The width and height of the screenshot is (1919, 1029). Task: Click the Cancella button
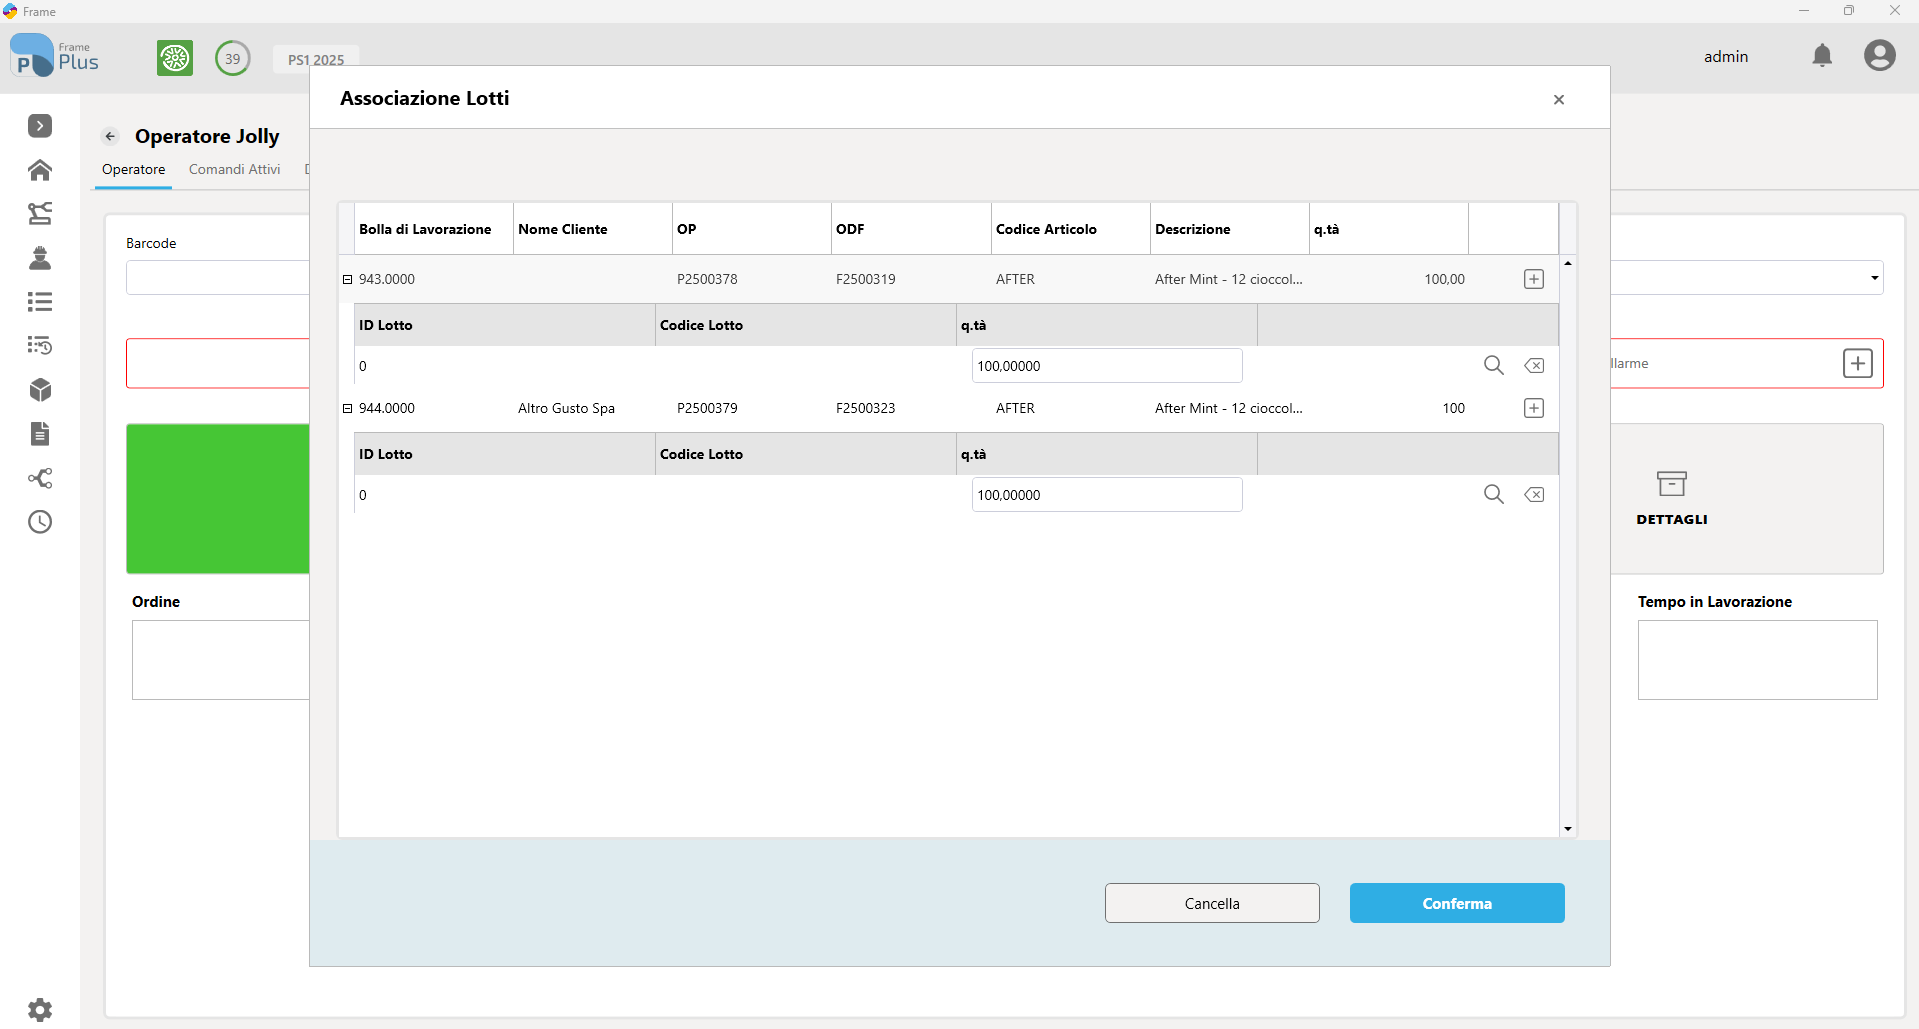point(1212,903)
